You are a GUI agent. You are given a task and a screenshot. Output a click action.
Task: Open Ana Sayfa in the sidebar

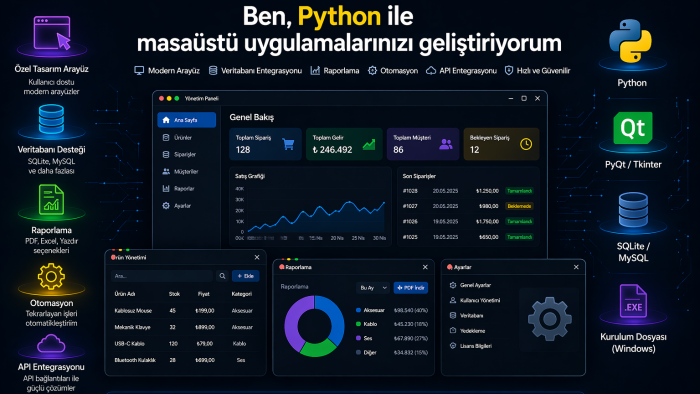187,120
